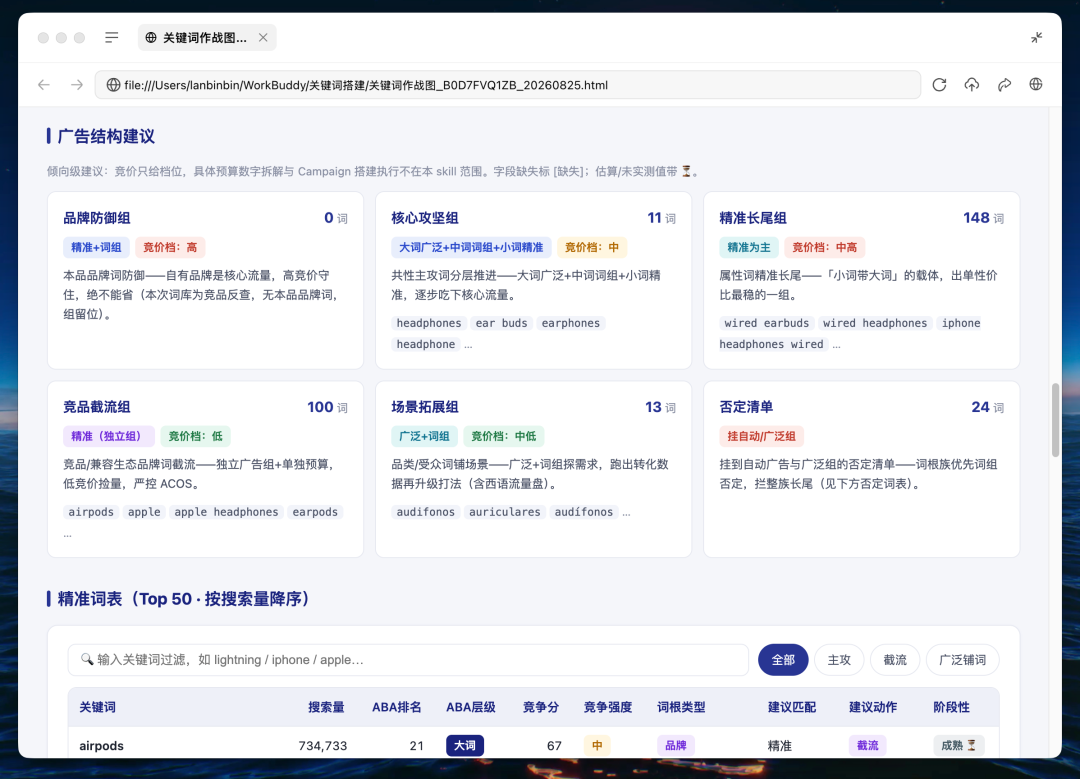1080x779 pixels.
Task: Click the 精准为主 tag
Action: pos(749,247)
